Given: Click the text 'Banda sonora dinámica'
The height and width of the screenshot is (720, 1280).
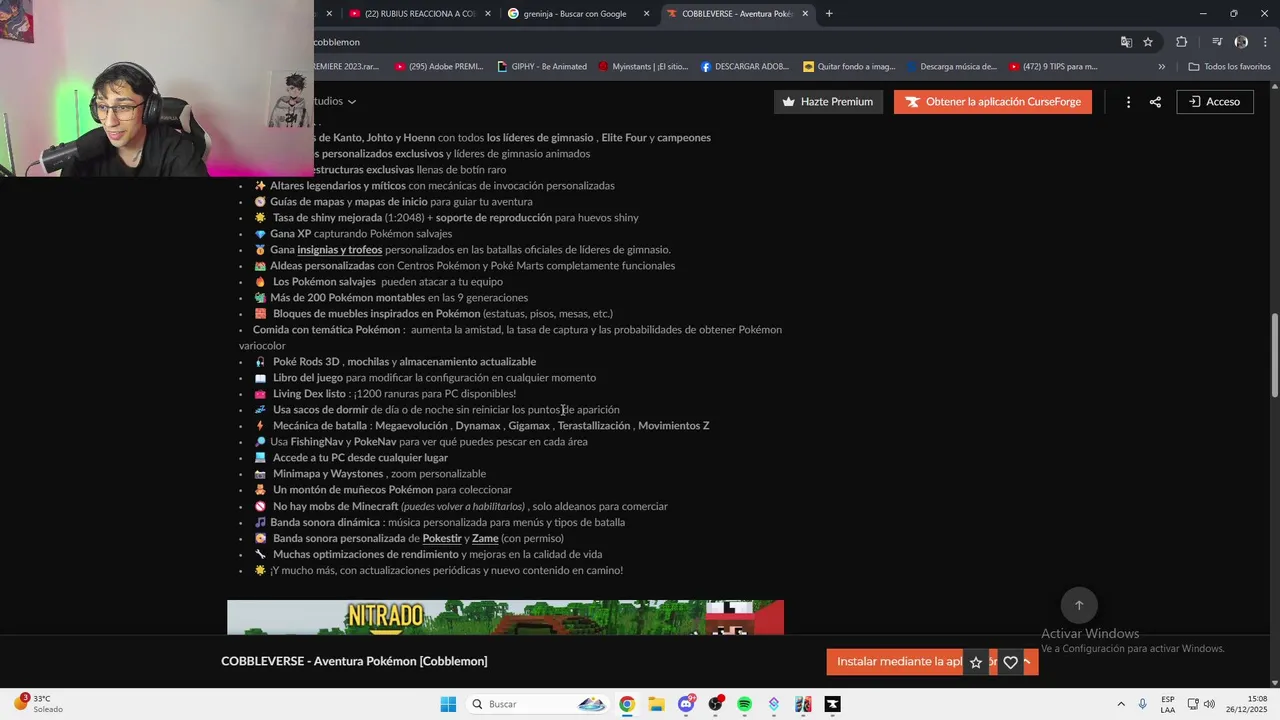Looking at the screenshot, I should coord(325,522).
